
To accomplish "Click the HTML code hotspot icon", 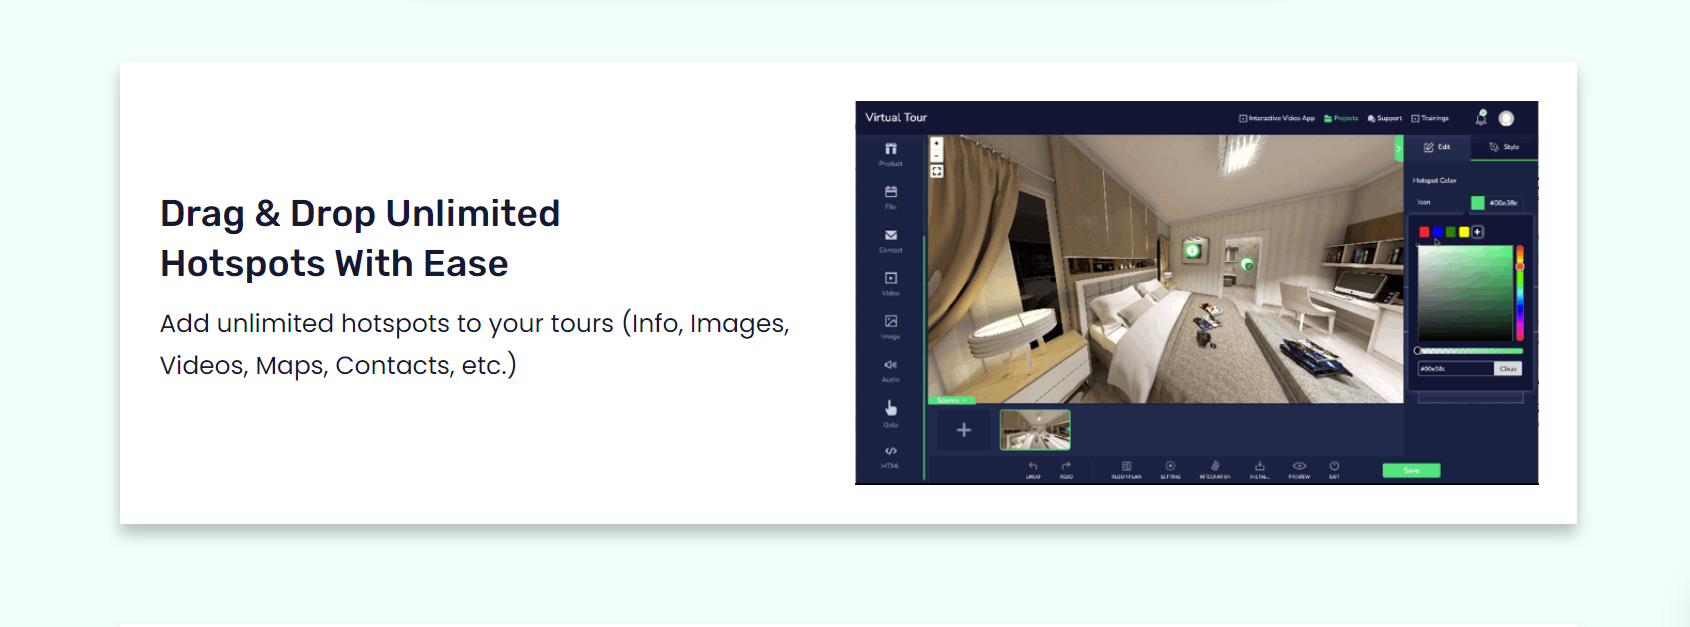I will (x=890, y=452).
